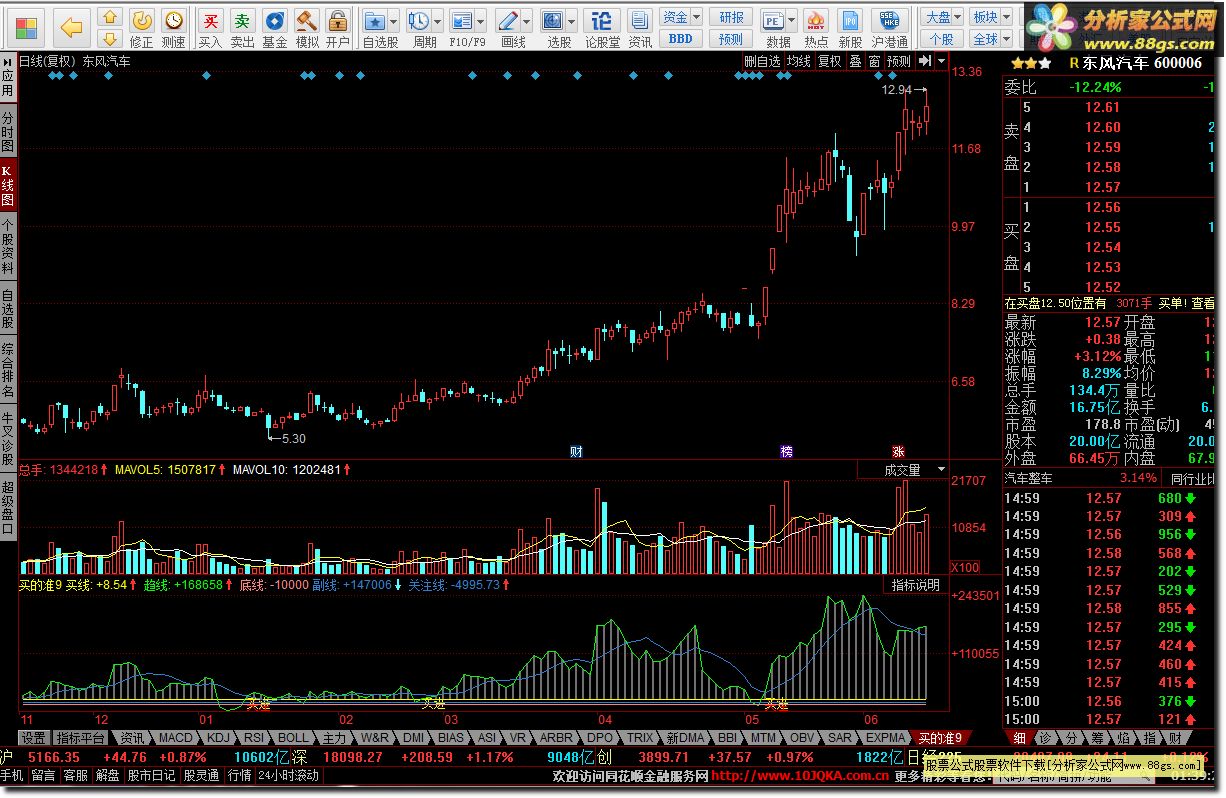Open the 测速 speed test tool

click(174, 20)
